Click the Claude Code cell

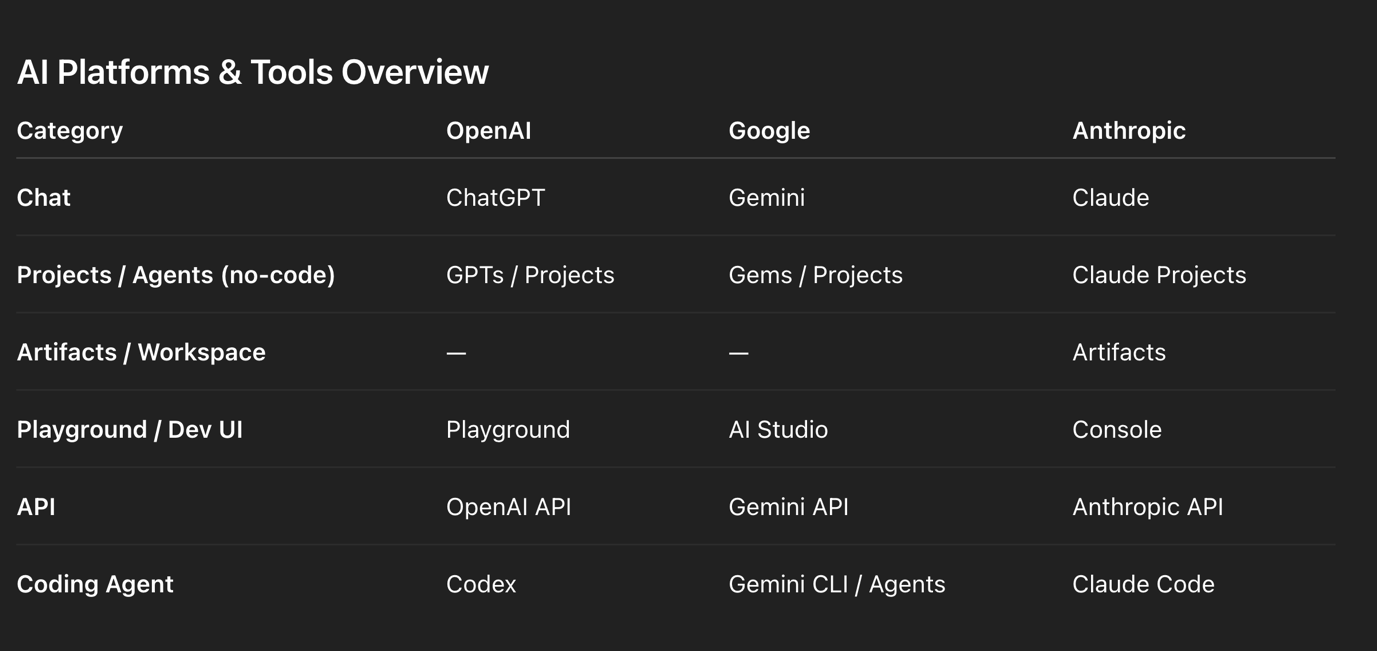[1143, 584]
